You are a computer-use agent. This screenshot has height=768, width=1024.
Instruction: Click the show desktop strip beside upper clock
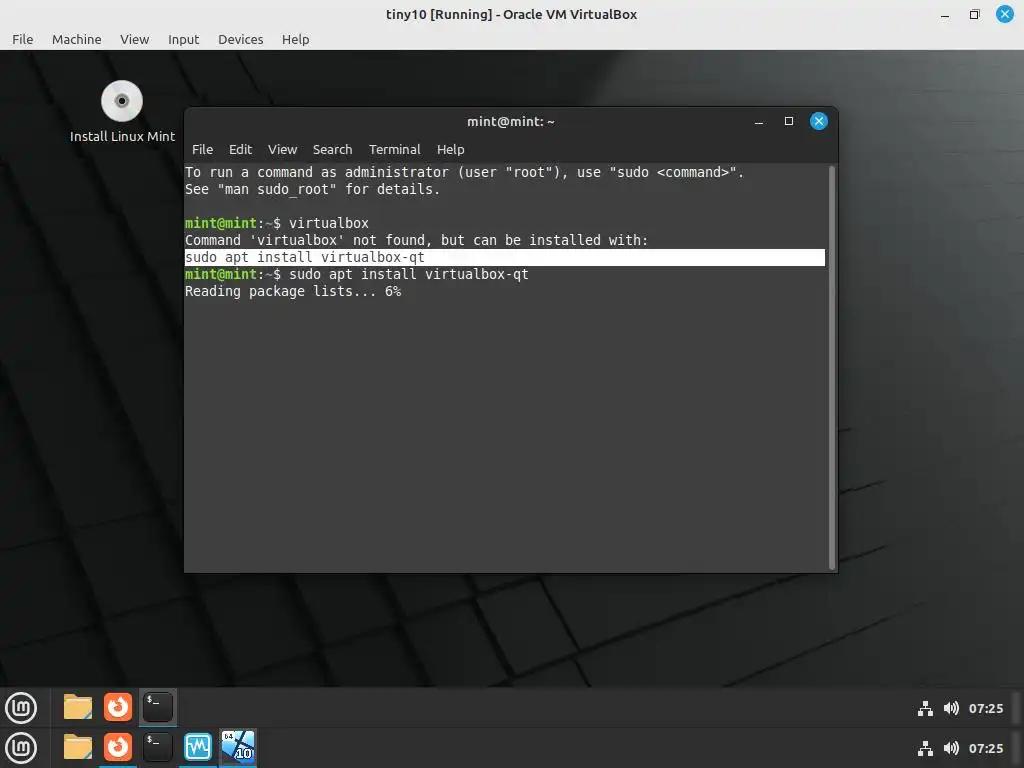pos(1017,708)
